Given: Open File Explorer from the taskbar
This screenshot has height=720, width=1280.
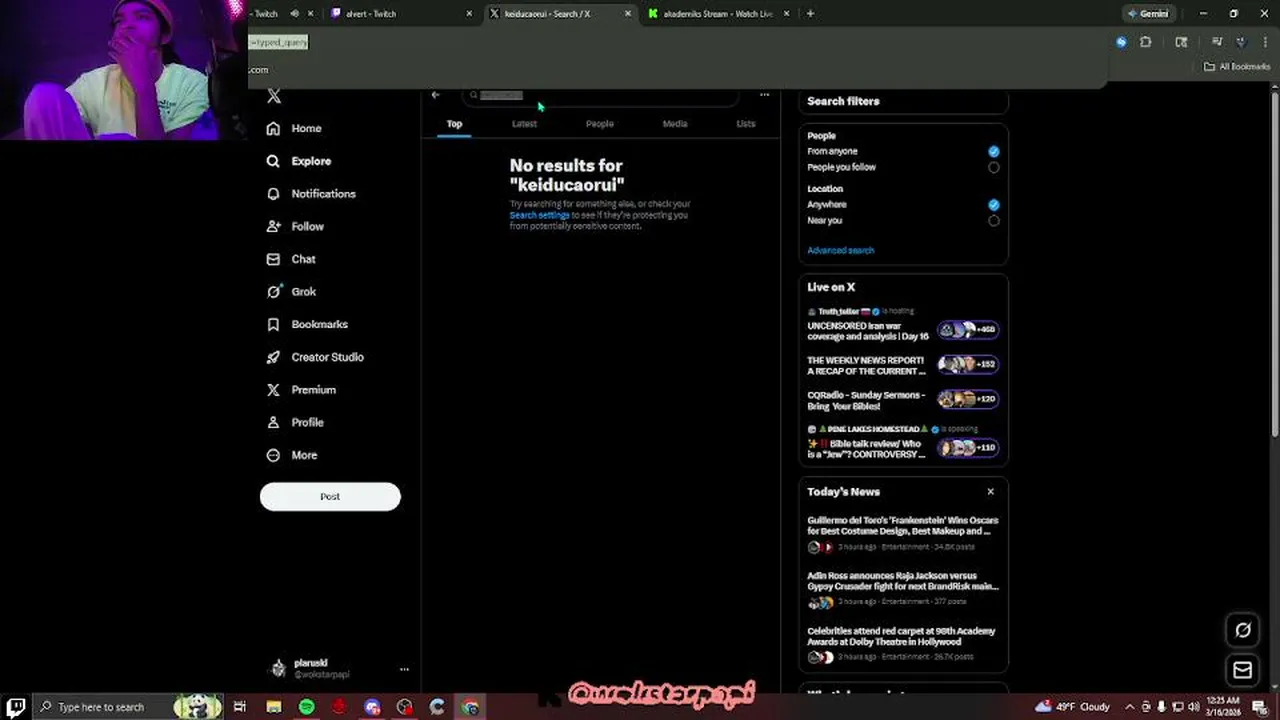Looking at the screenshot, I should pyautogui.click(x=274, y=707).
